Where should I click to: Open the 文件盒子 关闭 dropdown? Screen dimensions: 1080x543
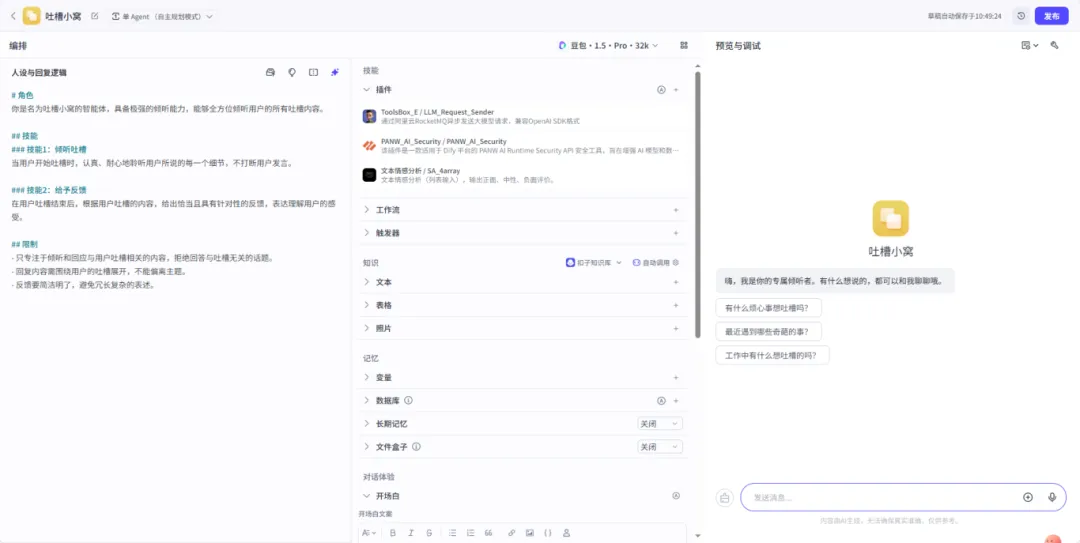660,447
